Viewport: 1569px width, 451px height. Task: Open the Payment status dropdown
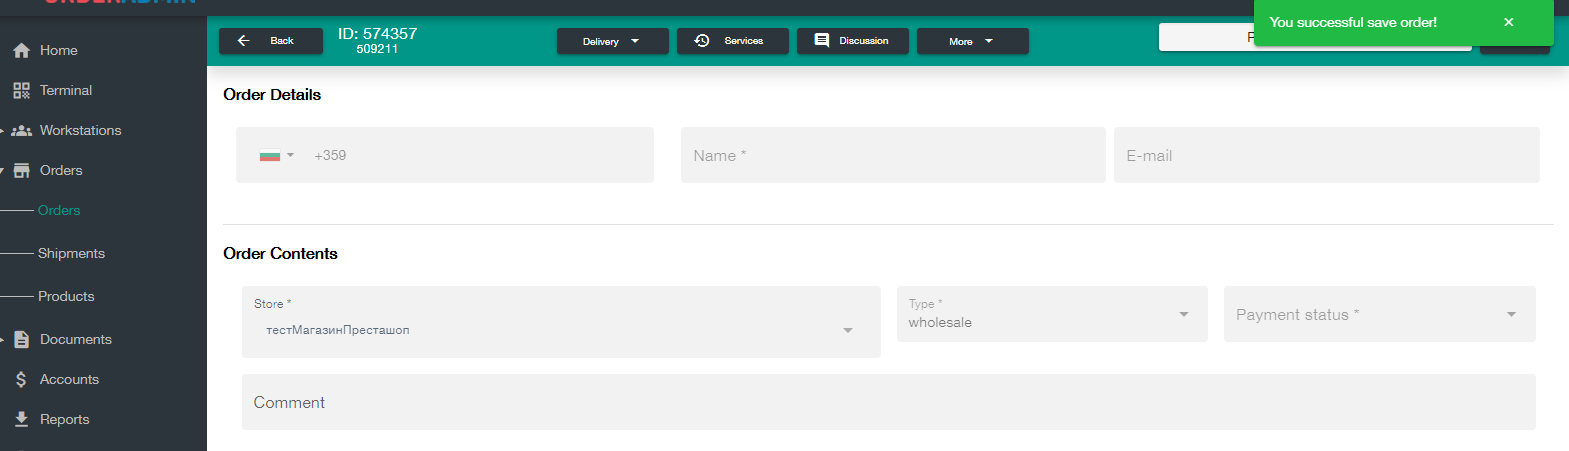pyautogui.click(x=1511, y=314)
